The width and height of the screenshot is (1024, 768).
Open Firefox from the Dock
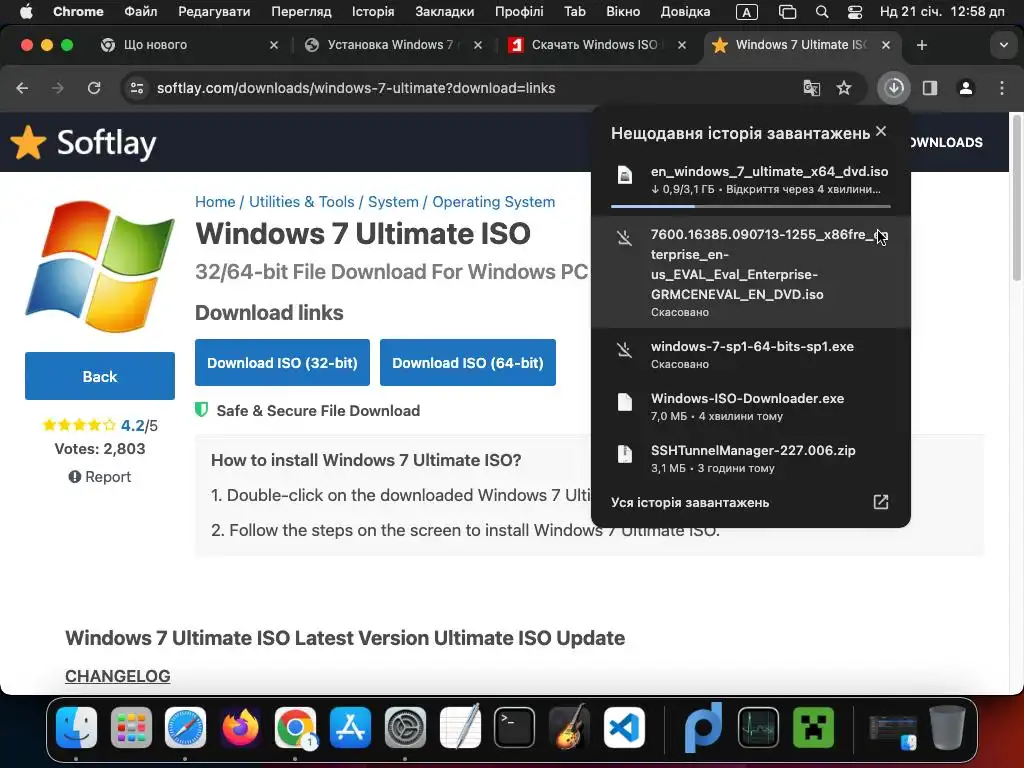point(240,727)
